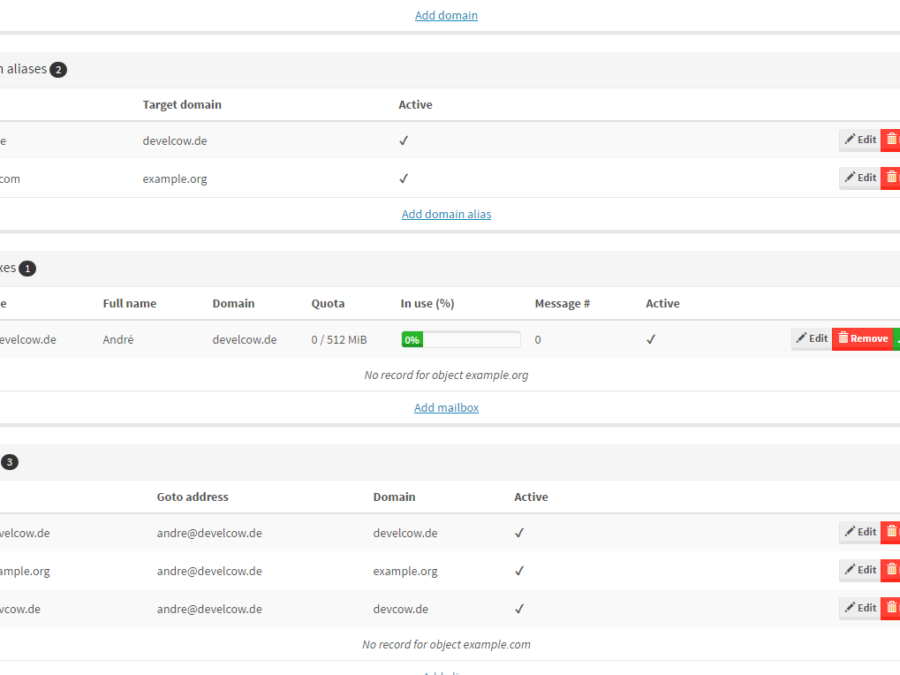Click the Active checkmark in André's mailbox row

651,340
